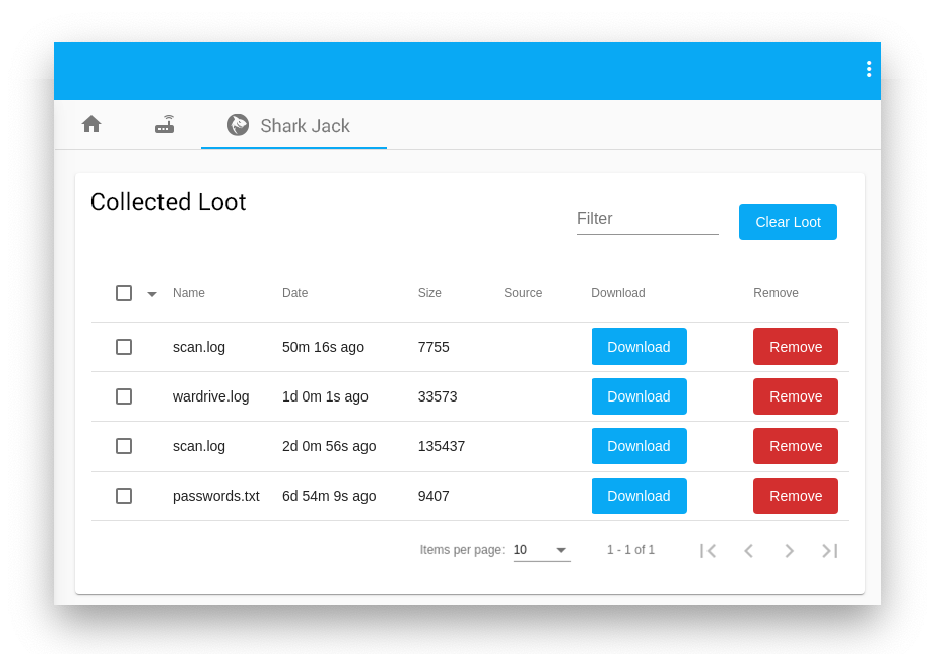Image resolution: width=935 pixels, height=654 pixels.
Task: Open the Home tab icon
Action: 92,124
